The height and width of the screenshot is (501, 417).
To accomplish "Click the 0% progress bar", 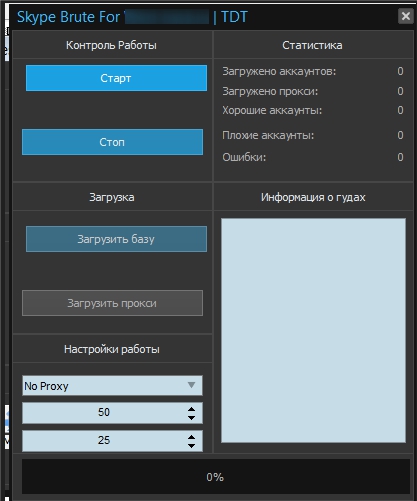I will tap(216, 477).
